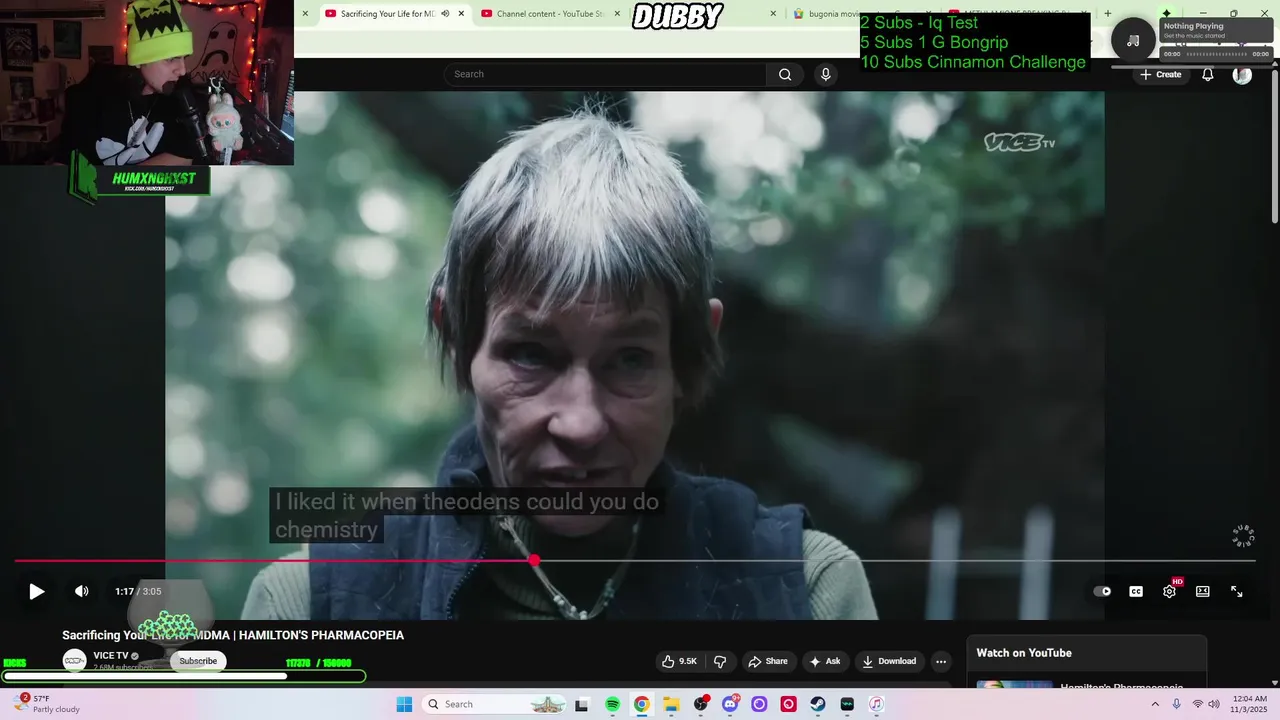
Task: Focus the YouTube search box
Action: pyautogui.click(x=605, y=74)
